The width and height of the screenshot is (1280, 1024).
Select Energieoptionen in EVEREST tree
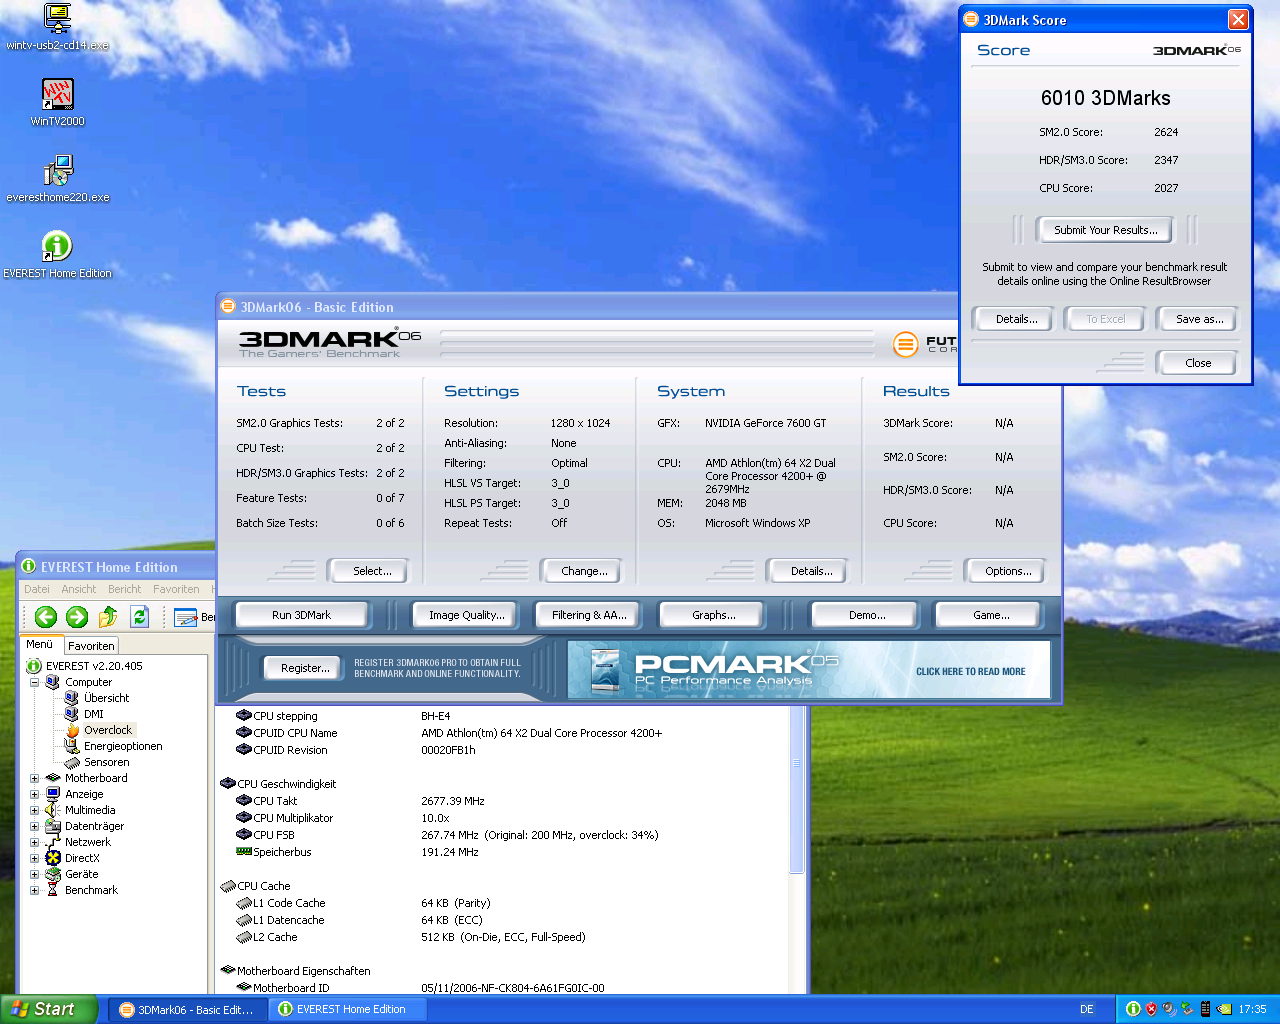click(123, 746)
